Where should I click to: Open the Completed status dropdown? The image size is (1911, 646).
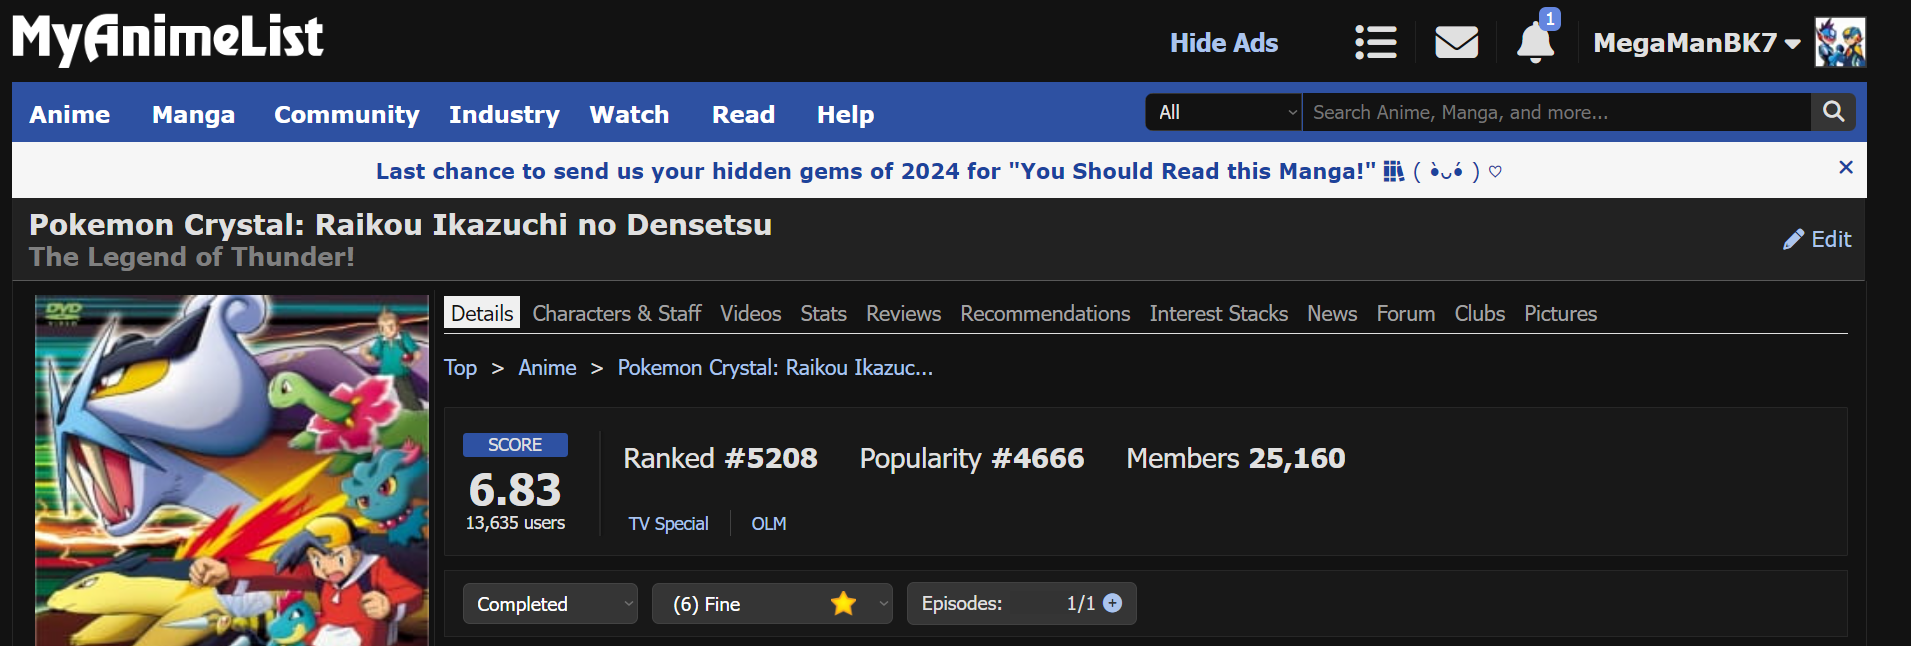tap(550, 604)
